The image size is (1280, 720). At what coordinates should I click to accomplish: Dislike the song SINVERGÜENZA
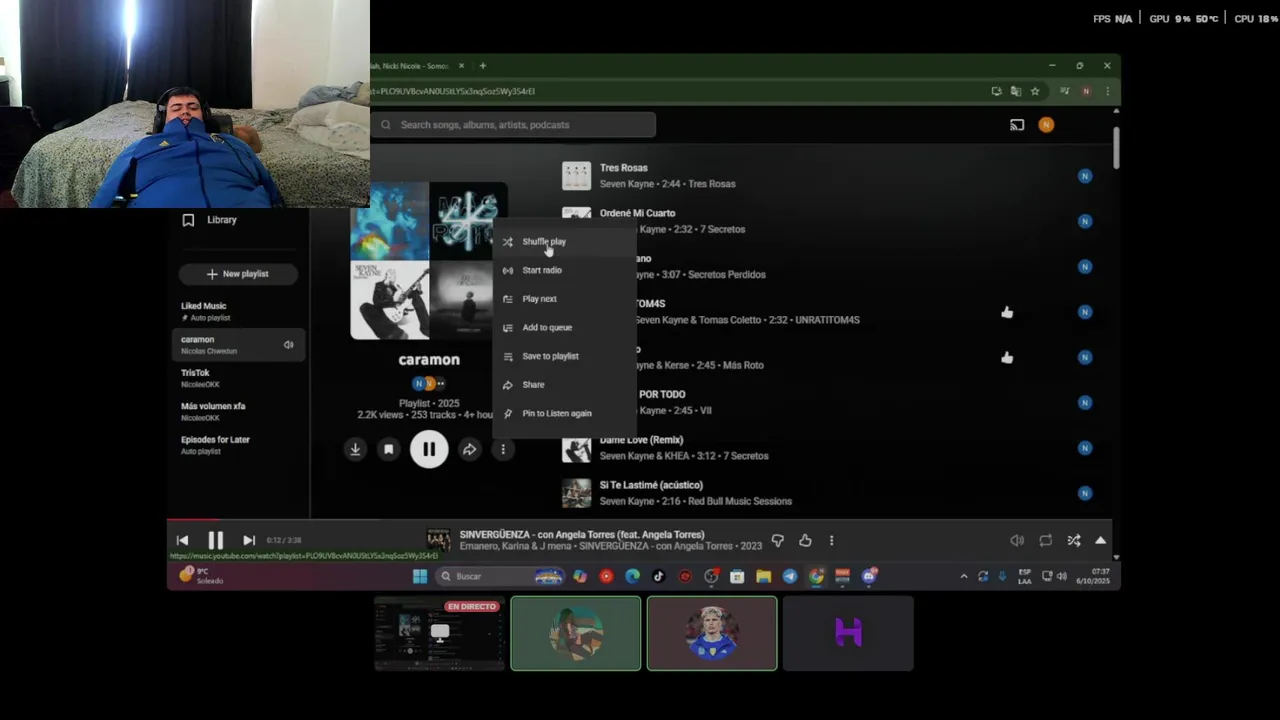[x=777, y=541]
